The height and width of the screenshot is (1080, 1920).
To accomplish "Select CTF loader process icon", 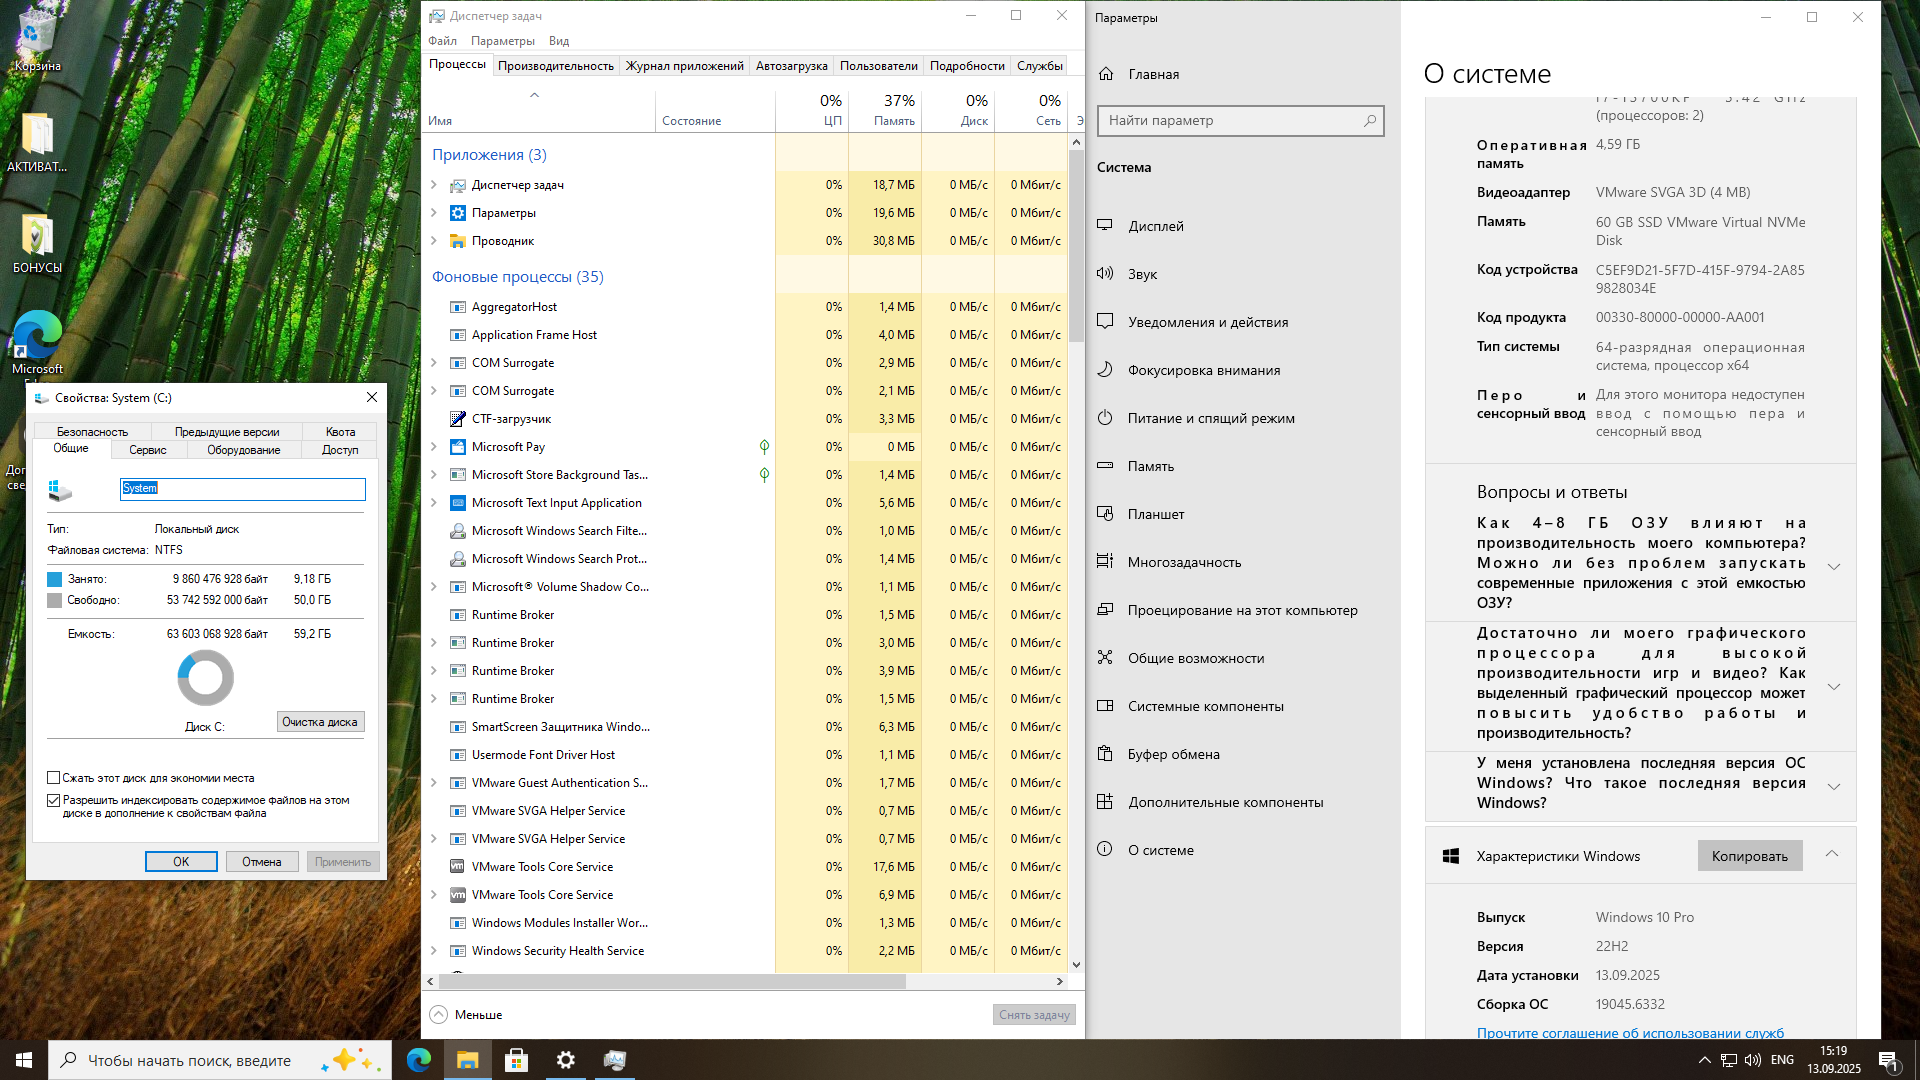I will click(x=457, y=419).
